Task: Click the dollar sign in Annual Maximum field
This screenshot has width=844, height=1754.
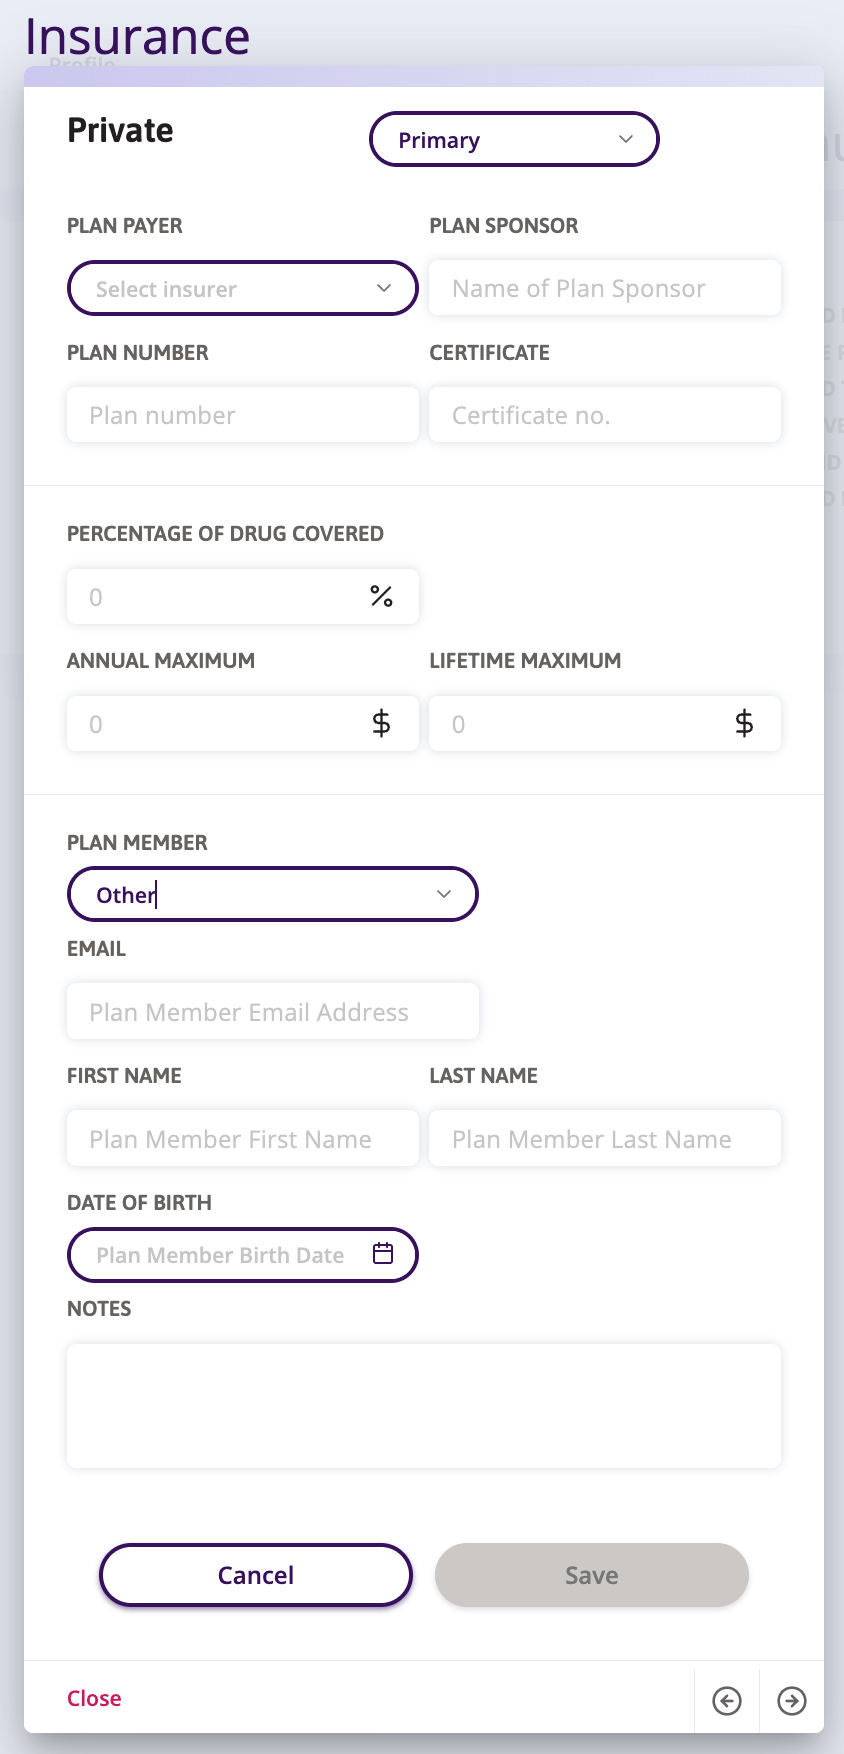Action: click(x=381, y=724)
